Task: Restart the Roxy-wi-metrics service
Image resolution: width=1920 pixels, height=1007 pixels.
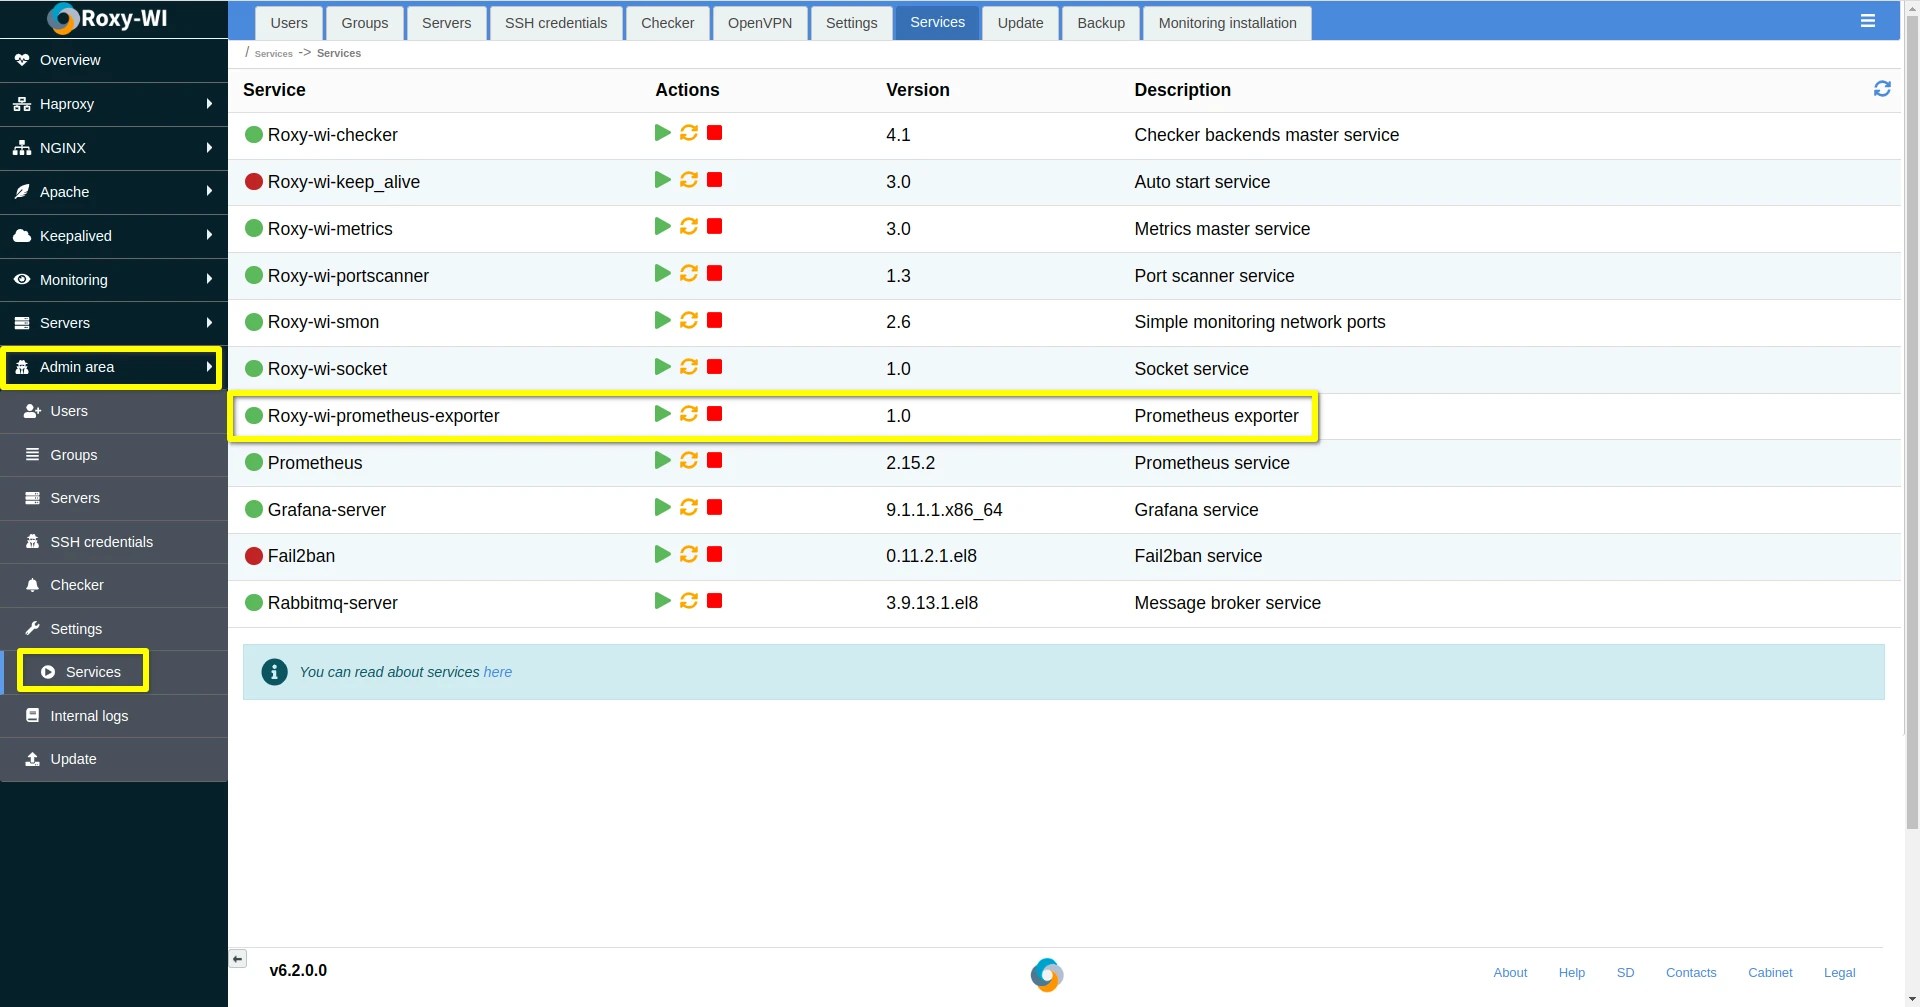Action: [689, 227]
